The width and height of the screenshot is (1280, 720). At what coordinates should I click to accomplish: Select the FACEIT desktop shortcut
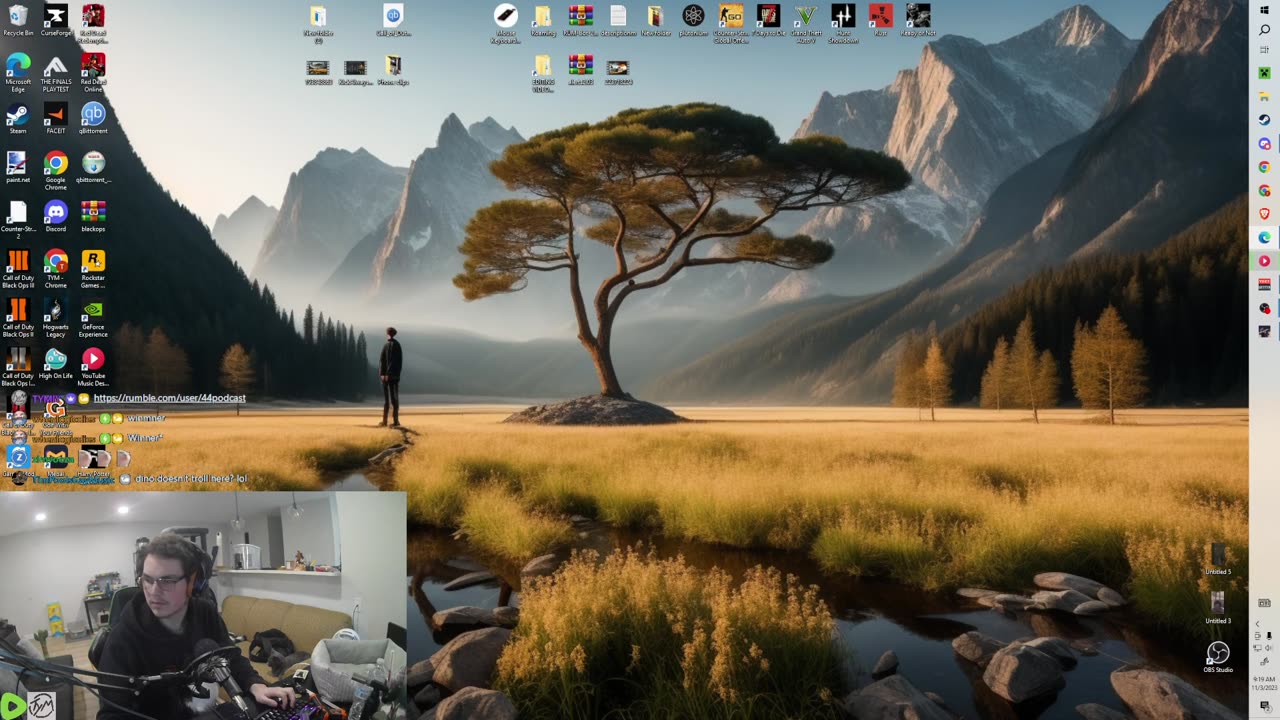[x=56, y=118]
